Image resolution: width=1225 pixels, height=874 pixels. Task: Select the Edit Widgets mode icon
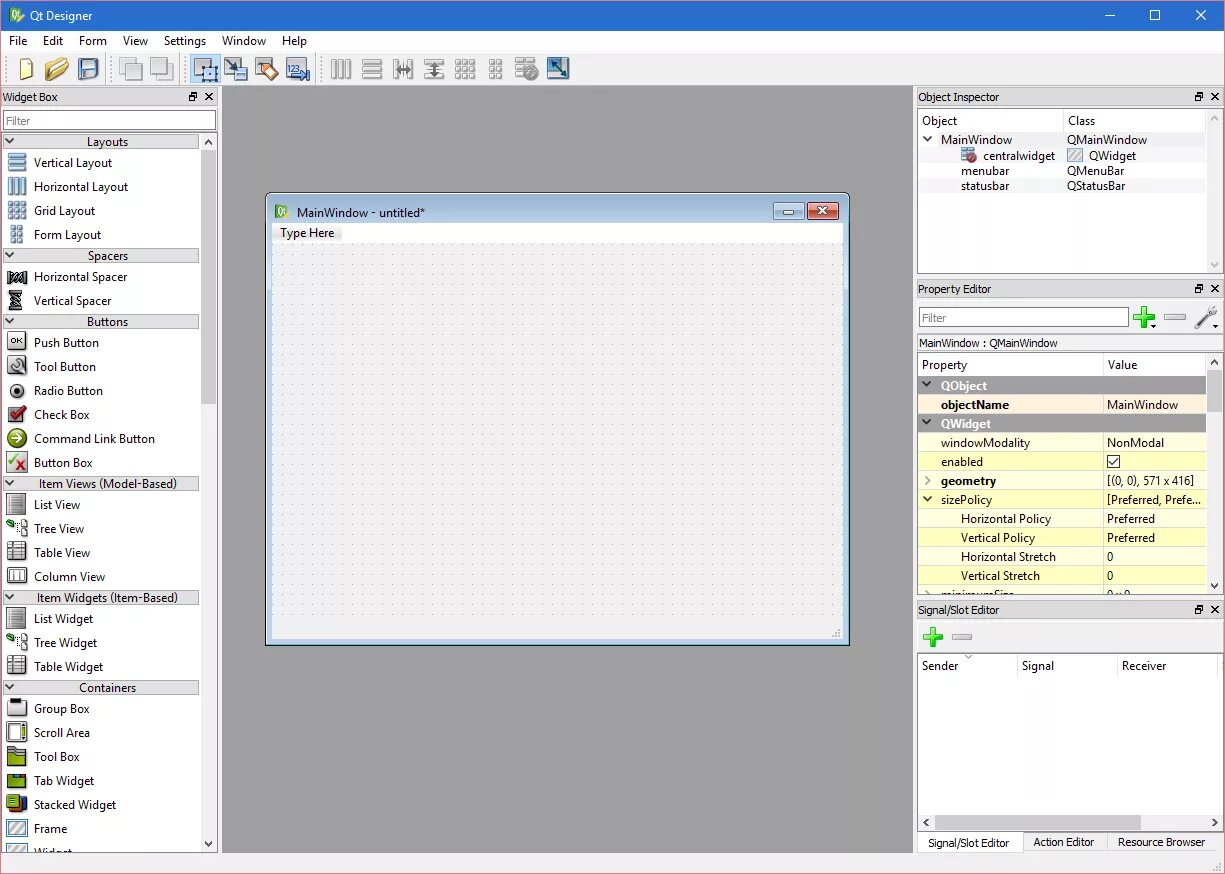point(206,69)
